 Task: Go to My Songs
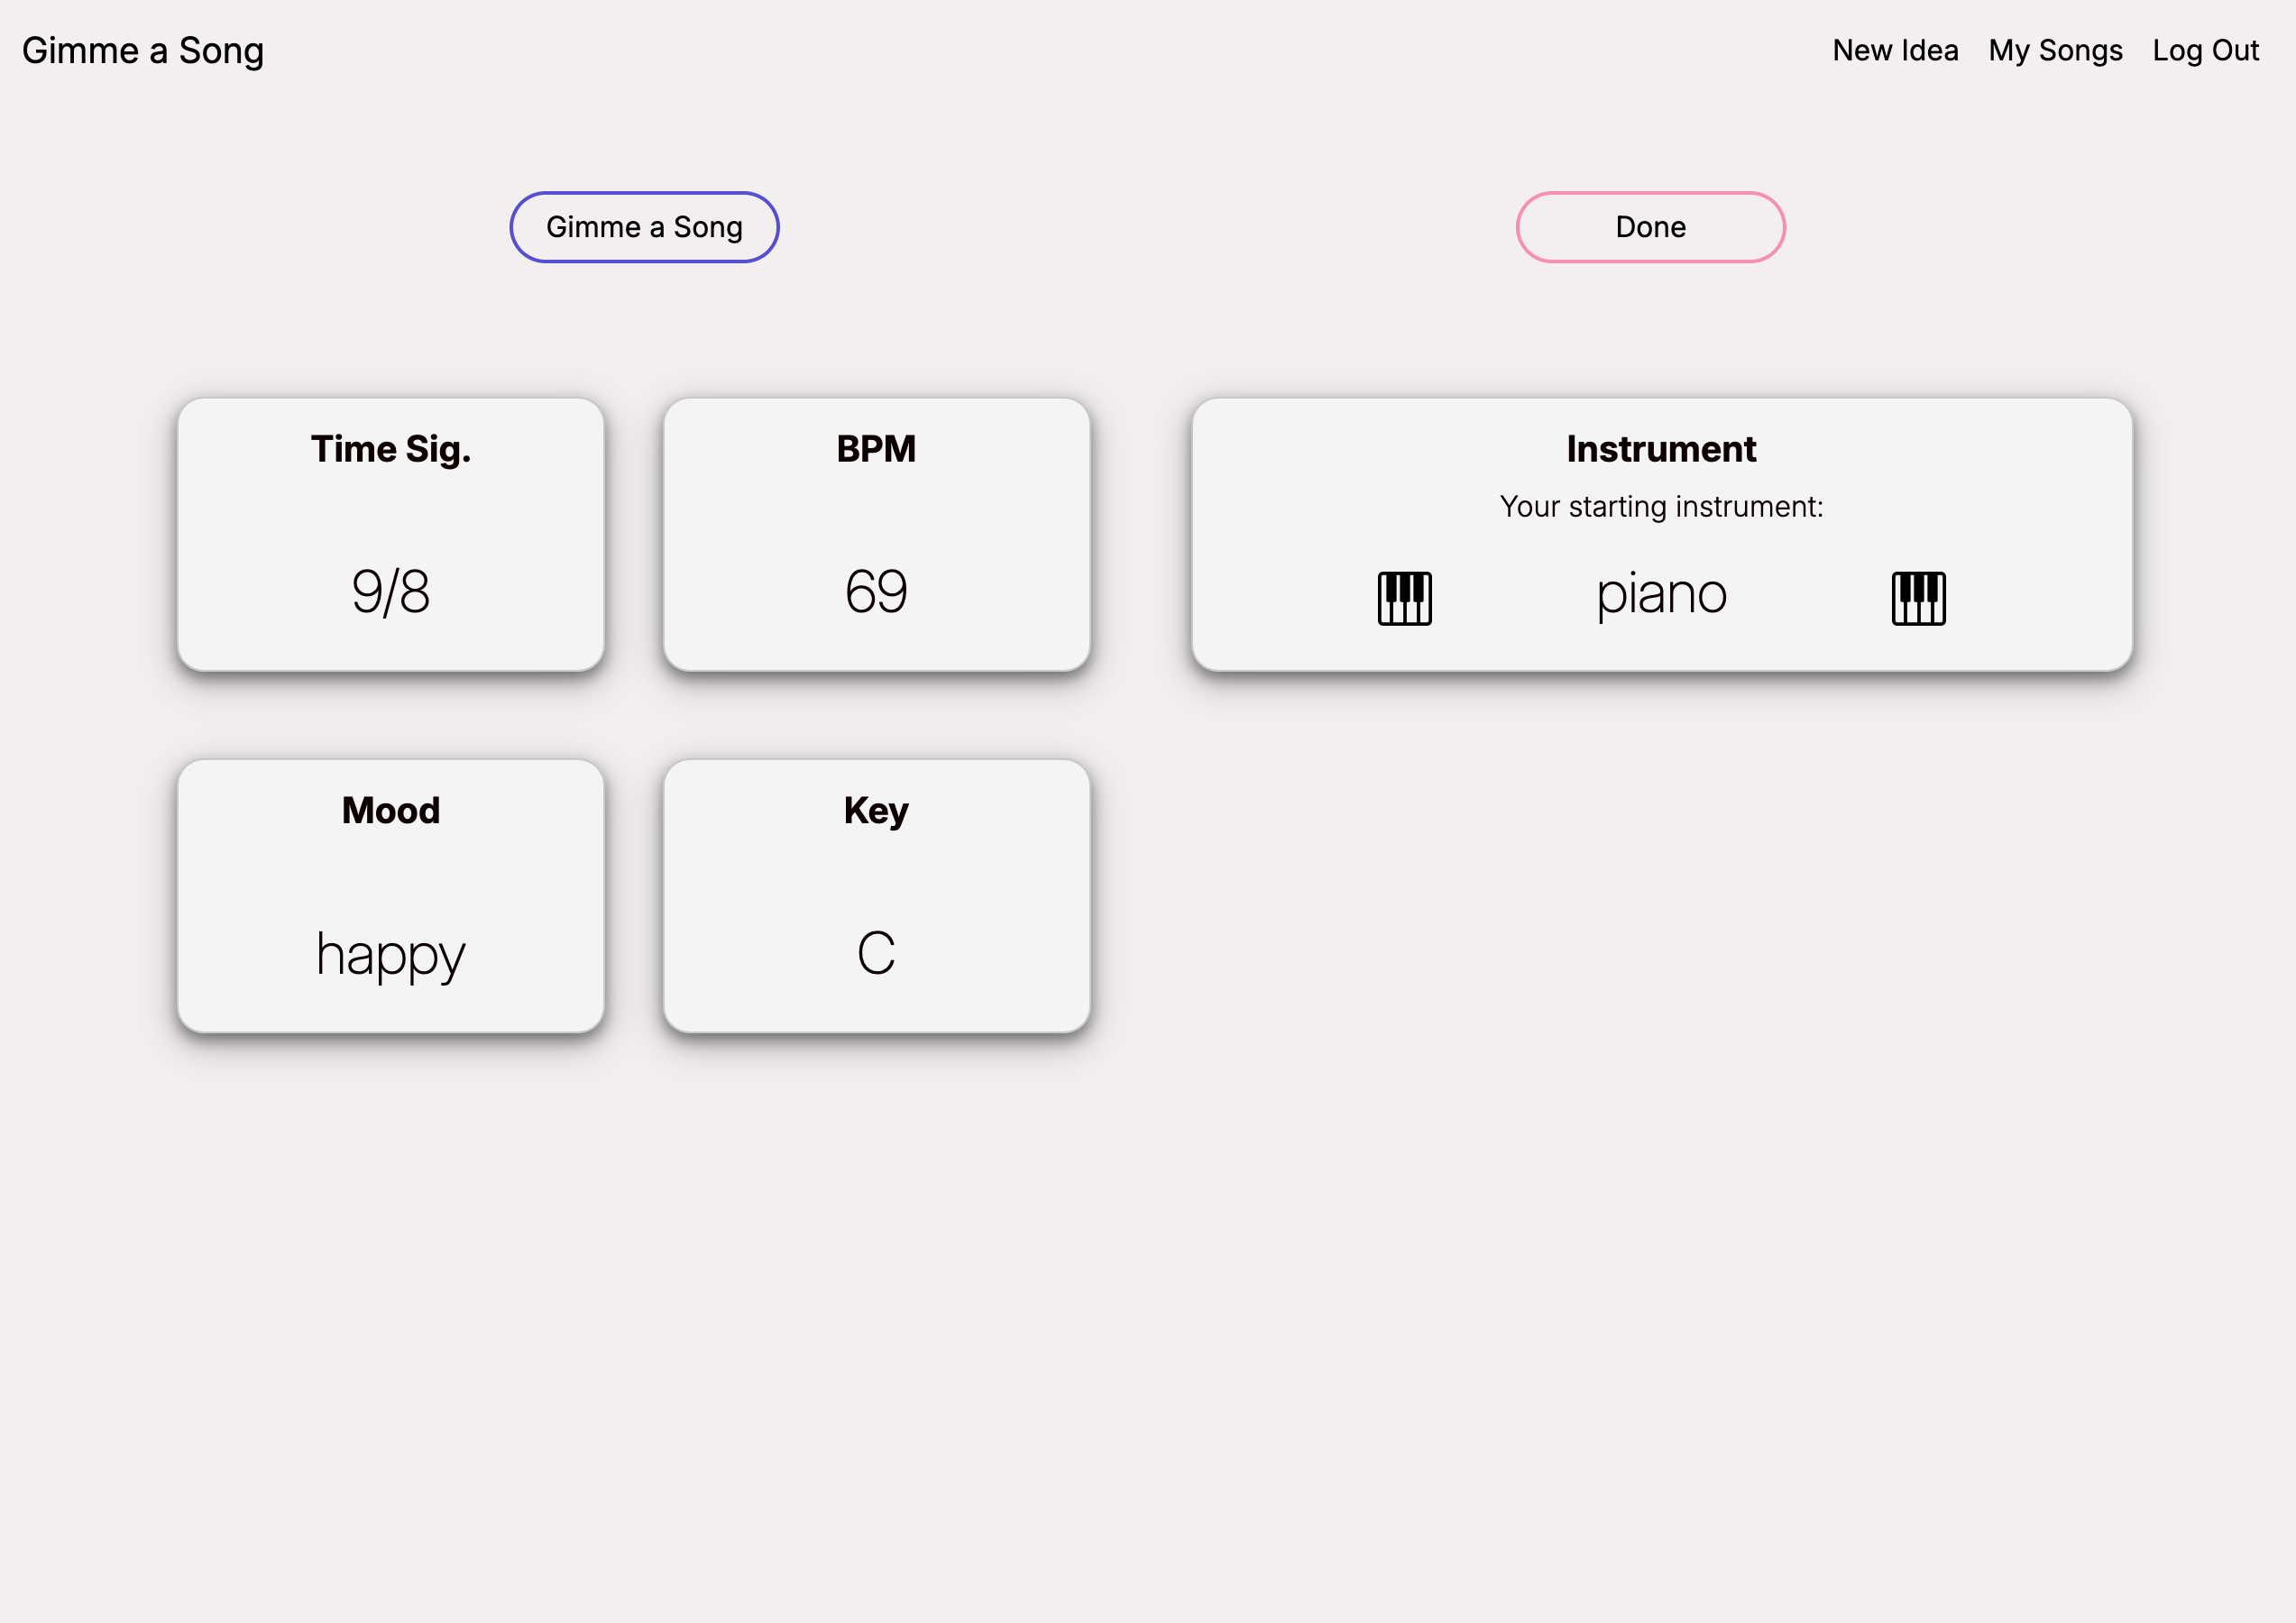point(2055,50)
